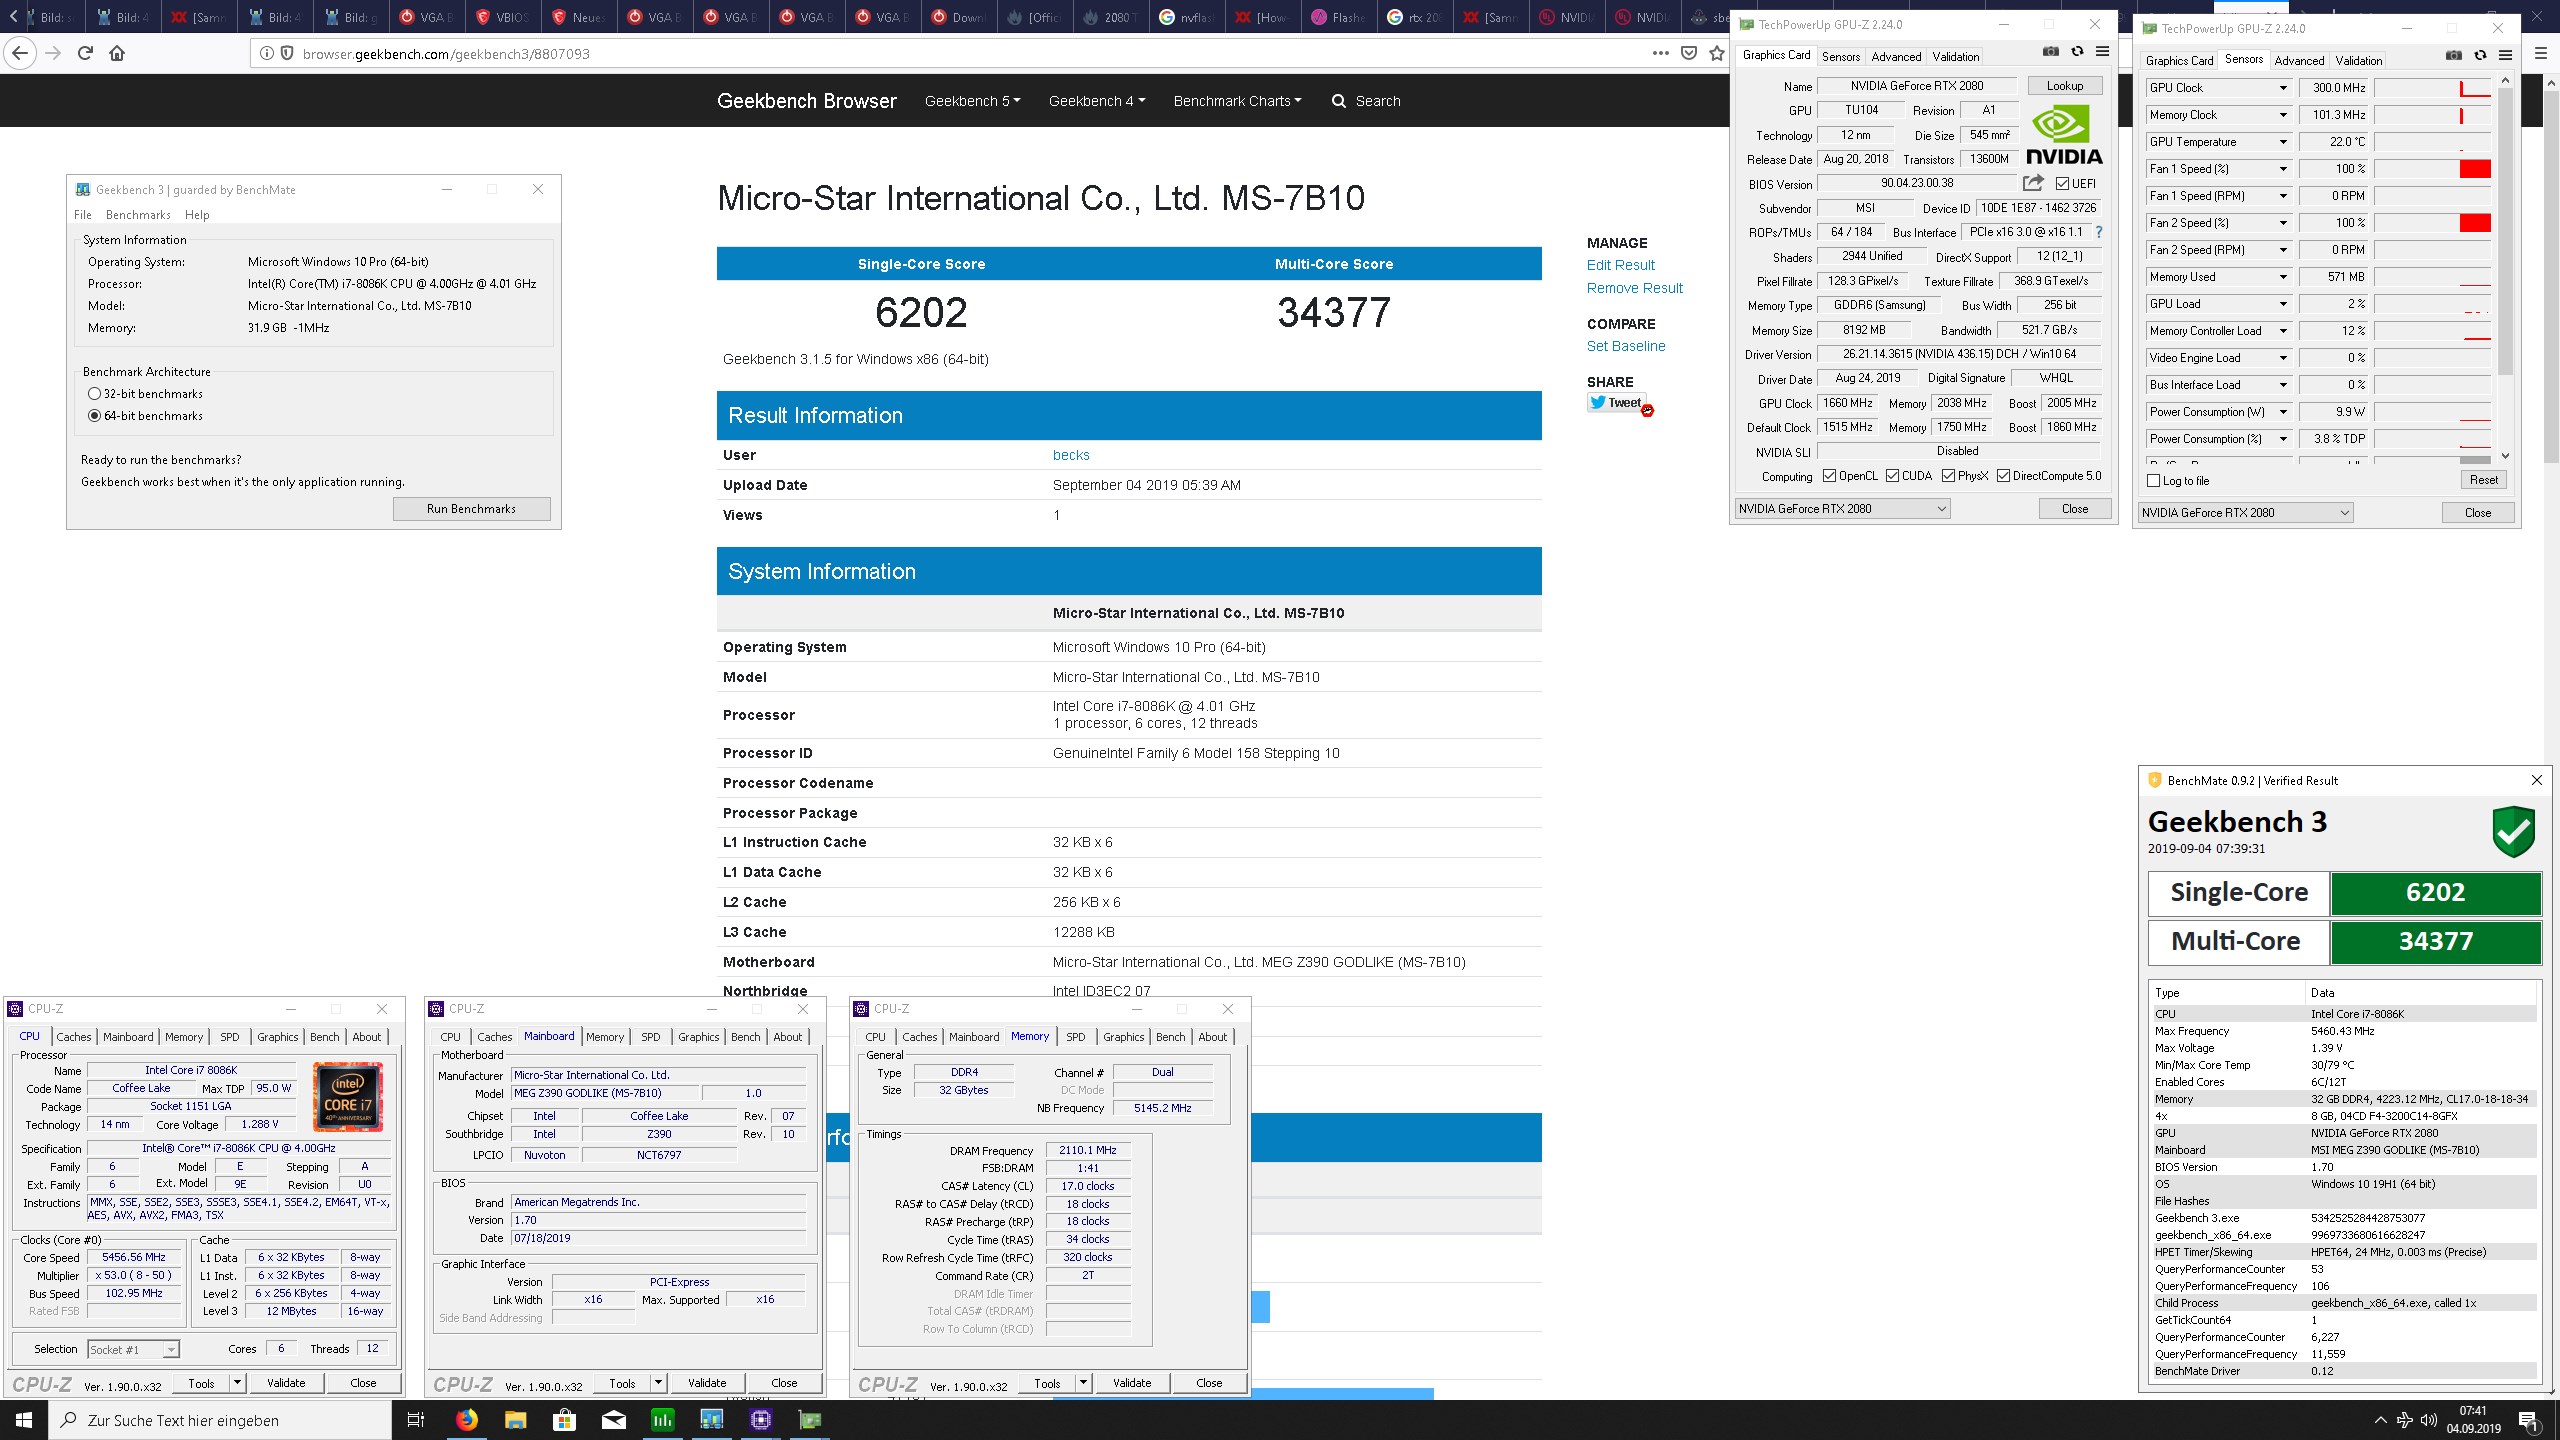Screen dimensions: 2560x1440
Task: Open Tools dropdown arrow in CPU-Z CPU window
Action: click(237, 1383)
